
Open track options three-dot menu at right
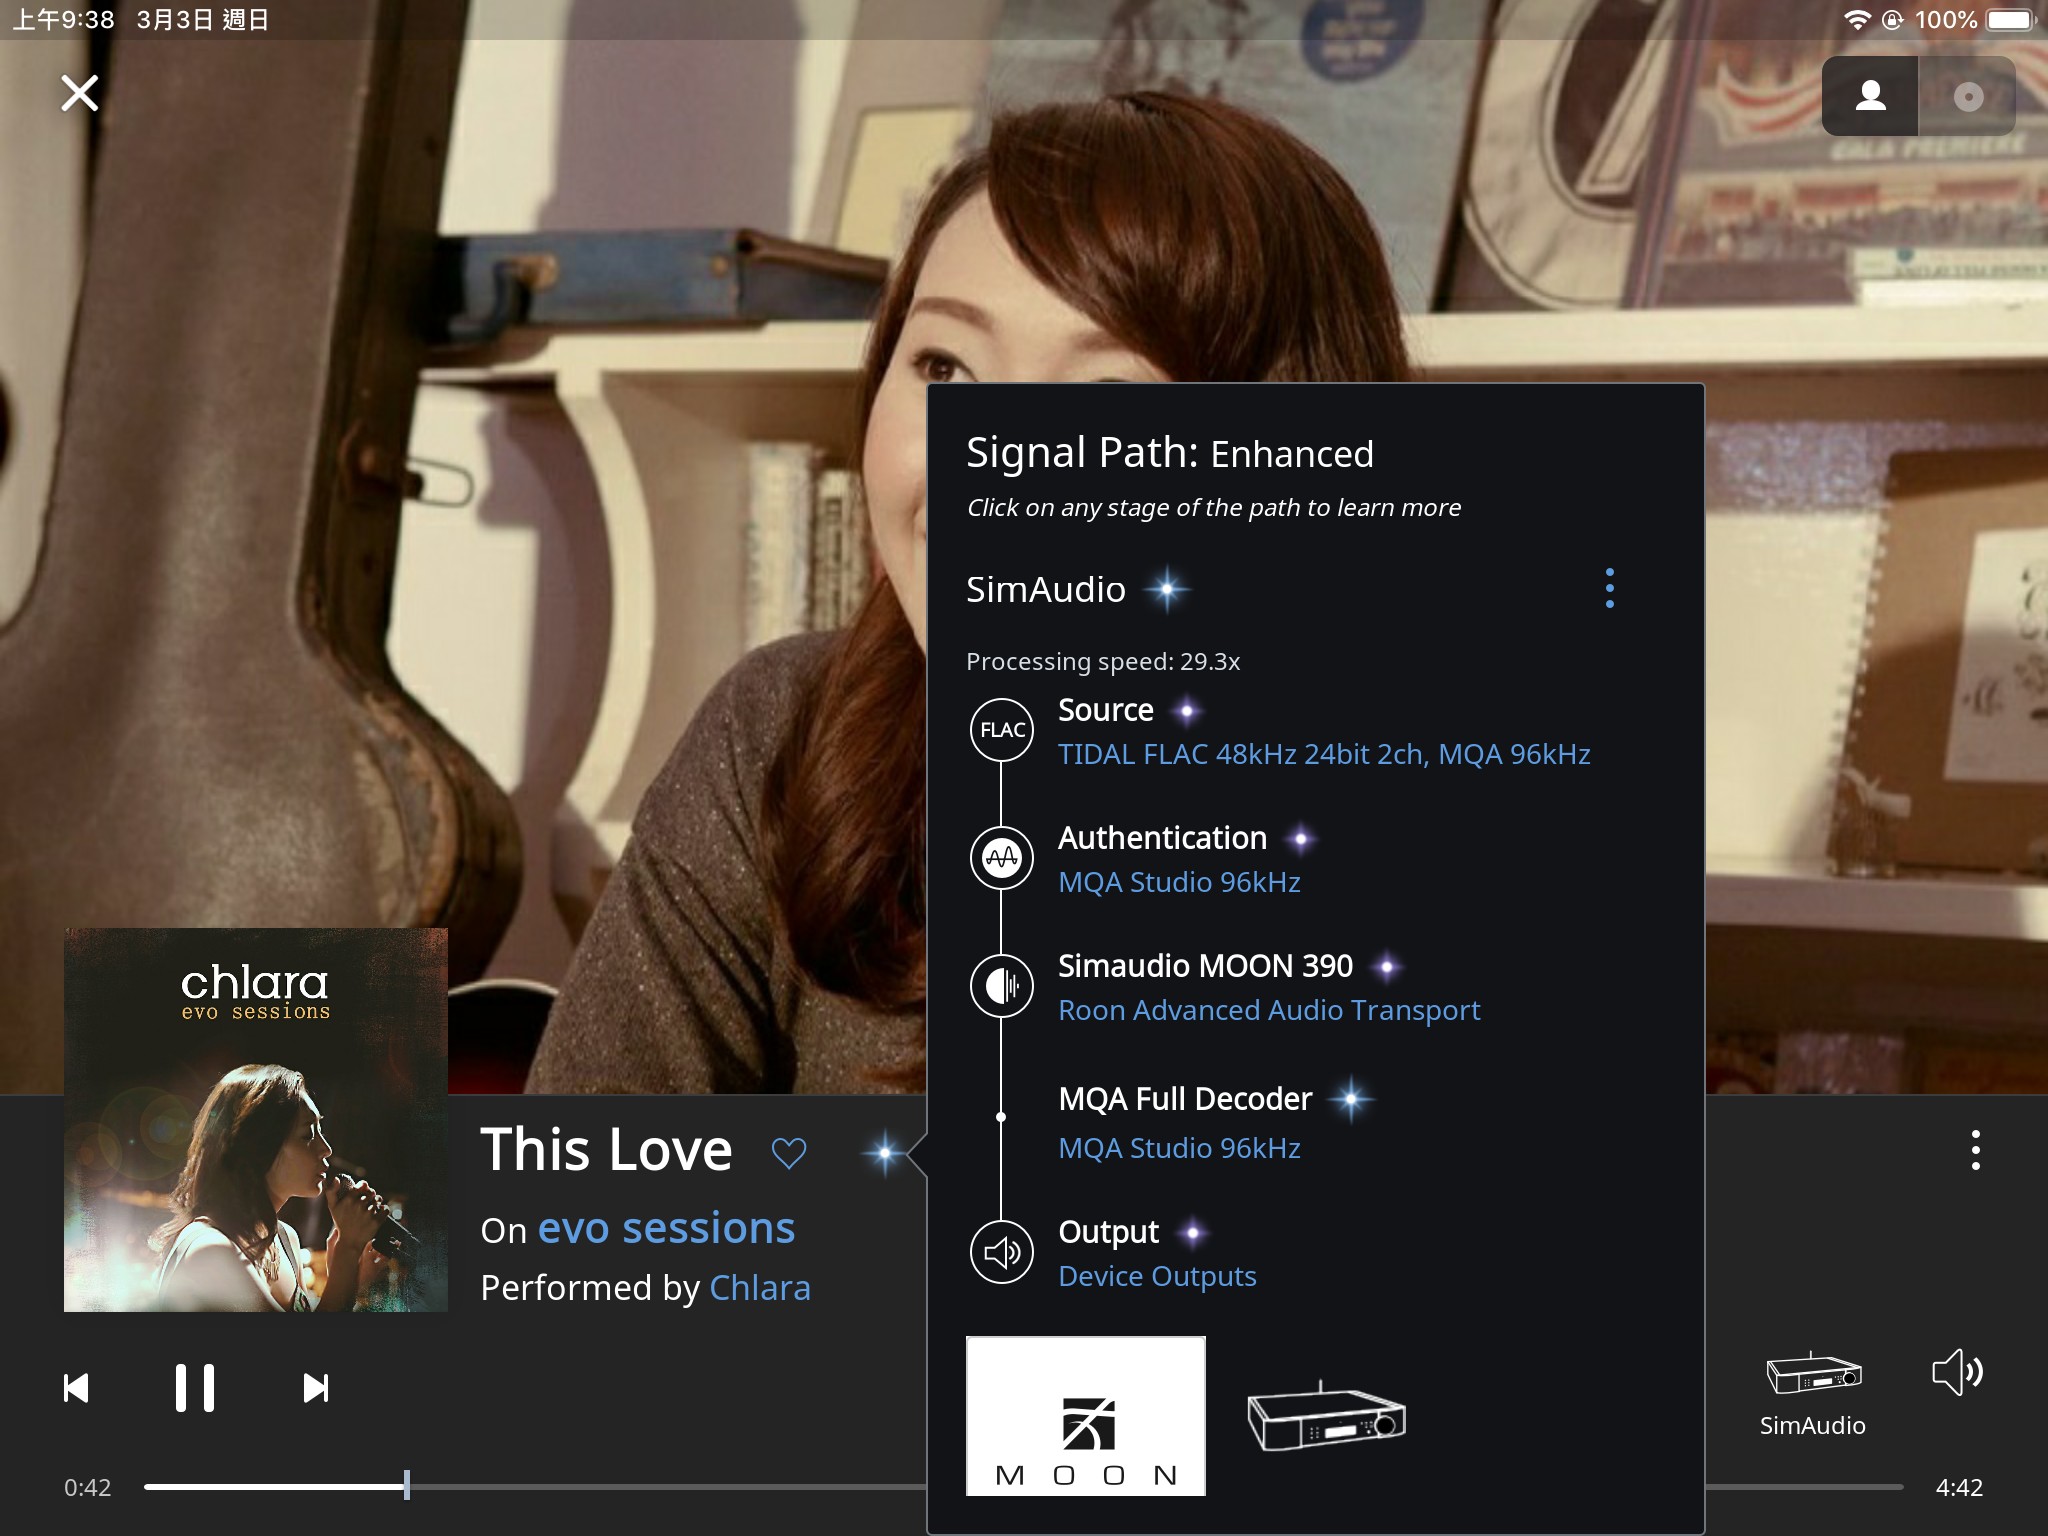(1975, 1150)
